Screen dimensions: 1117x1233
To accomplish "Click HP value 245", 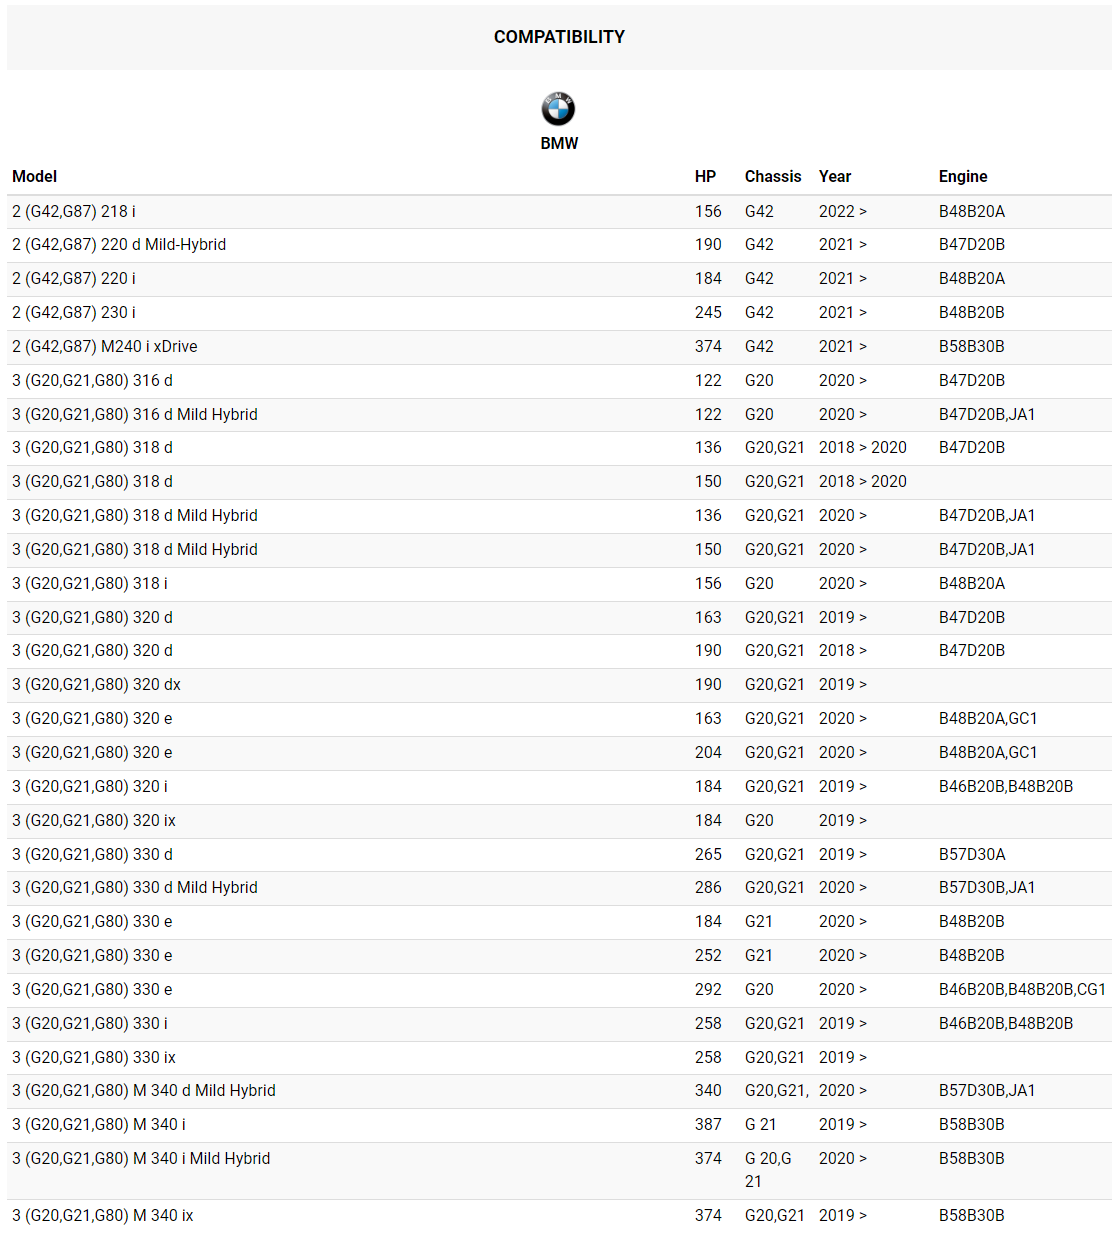I will pos(708,312).
